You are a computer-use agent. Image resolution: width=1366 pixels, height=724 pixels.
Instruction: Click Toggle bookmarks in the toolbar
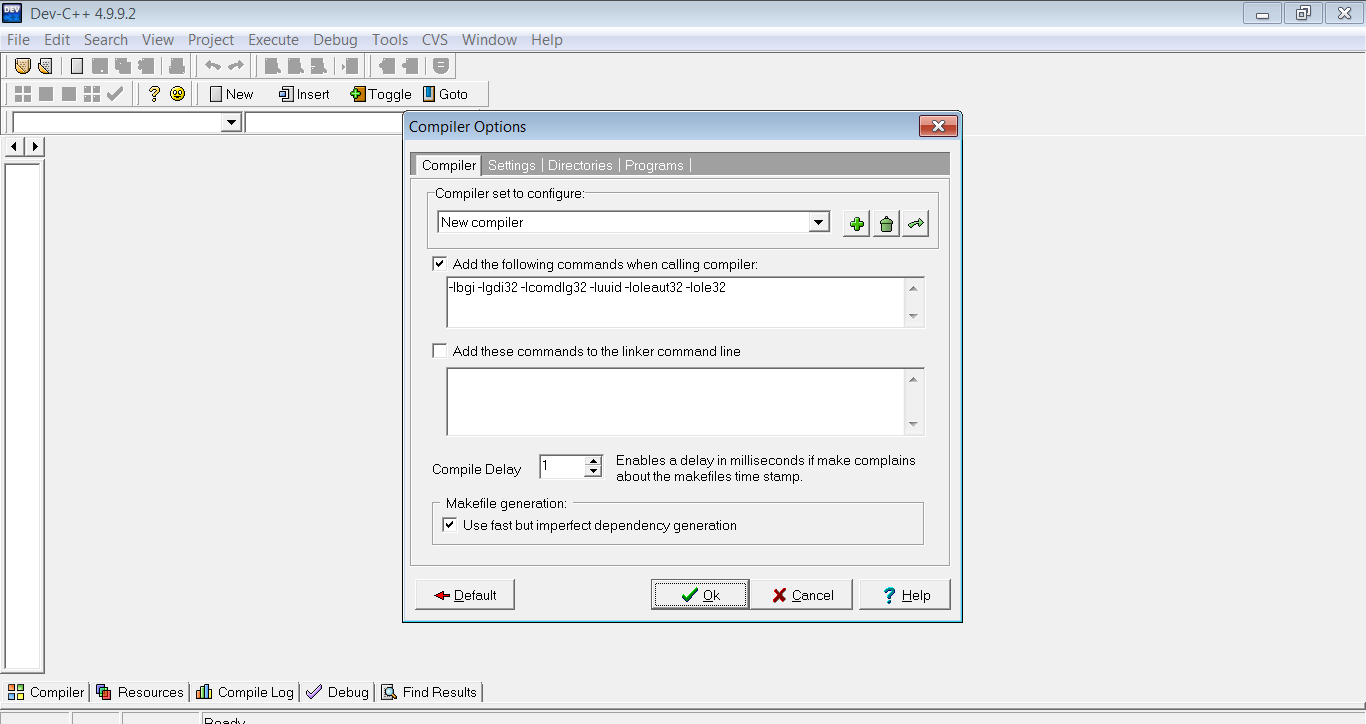click(381, 94)
